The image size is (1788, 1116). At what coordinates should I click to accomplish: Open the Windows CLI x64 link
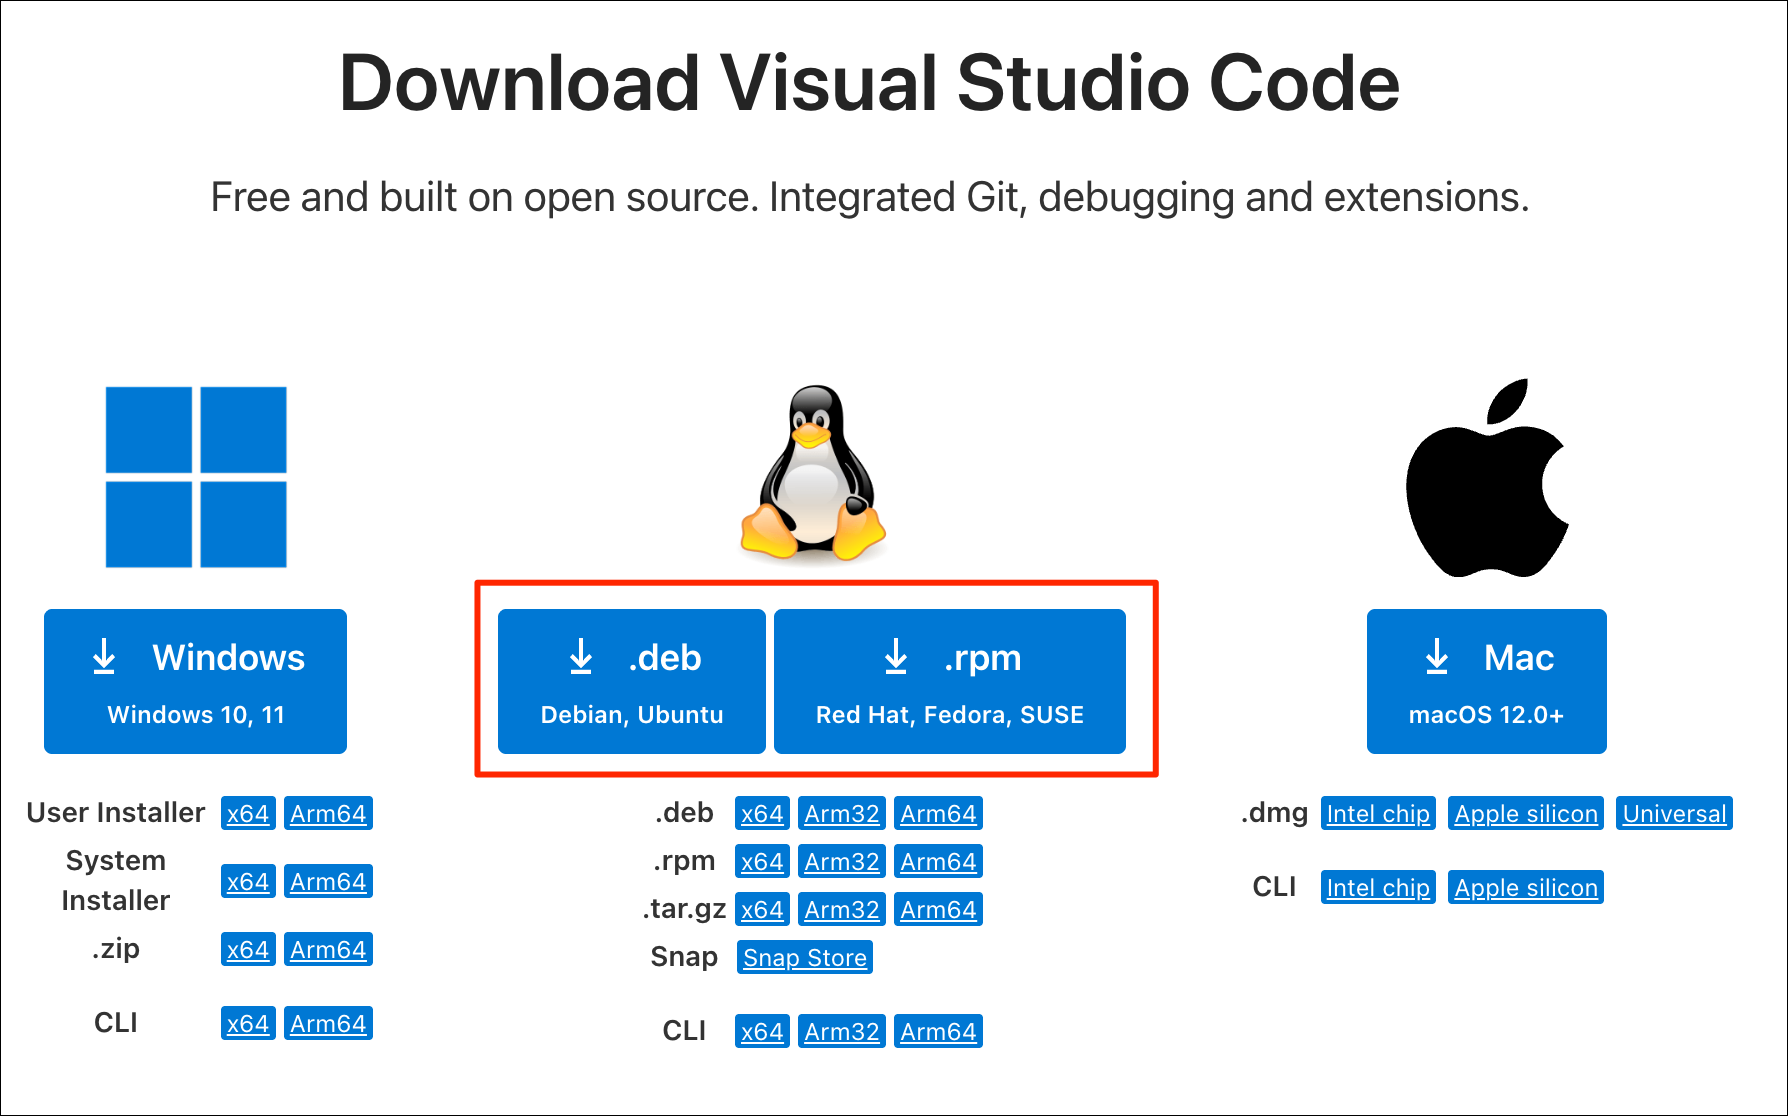click(248, 1024)
